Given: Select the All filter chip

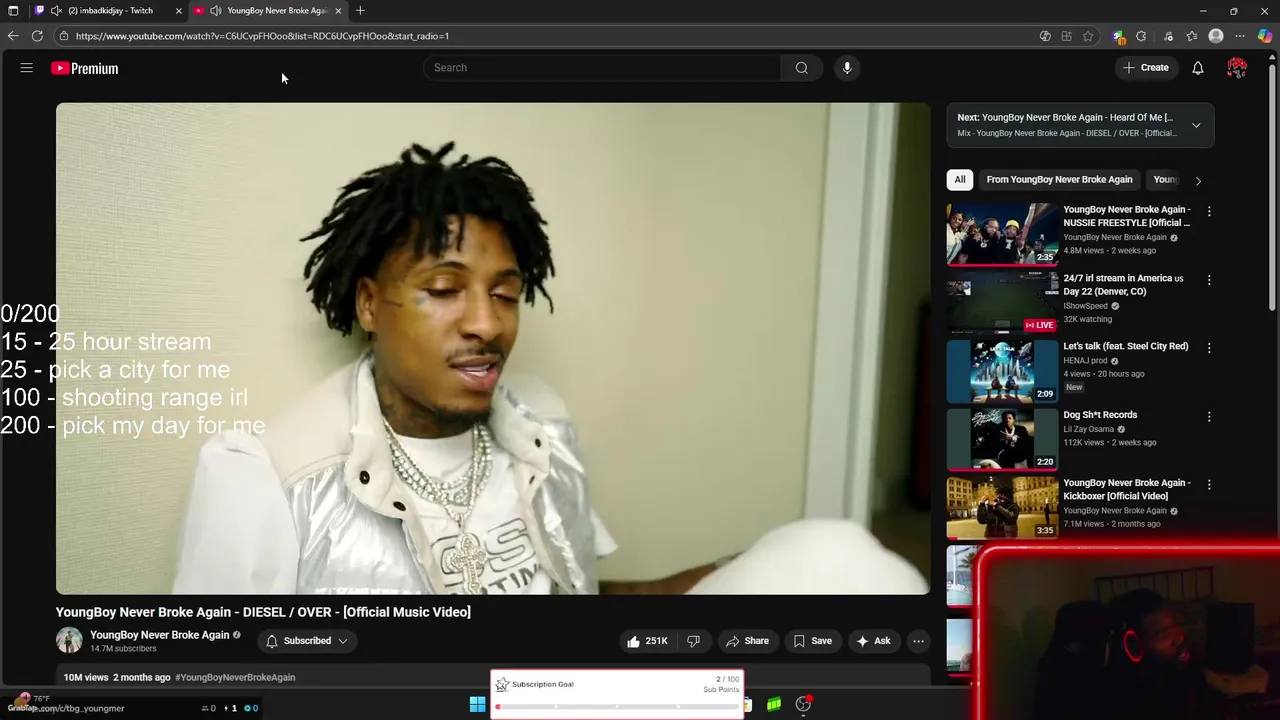Looking at the screenshot, I should coord(960,180).
